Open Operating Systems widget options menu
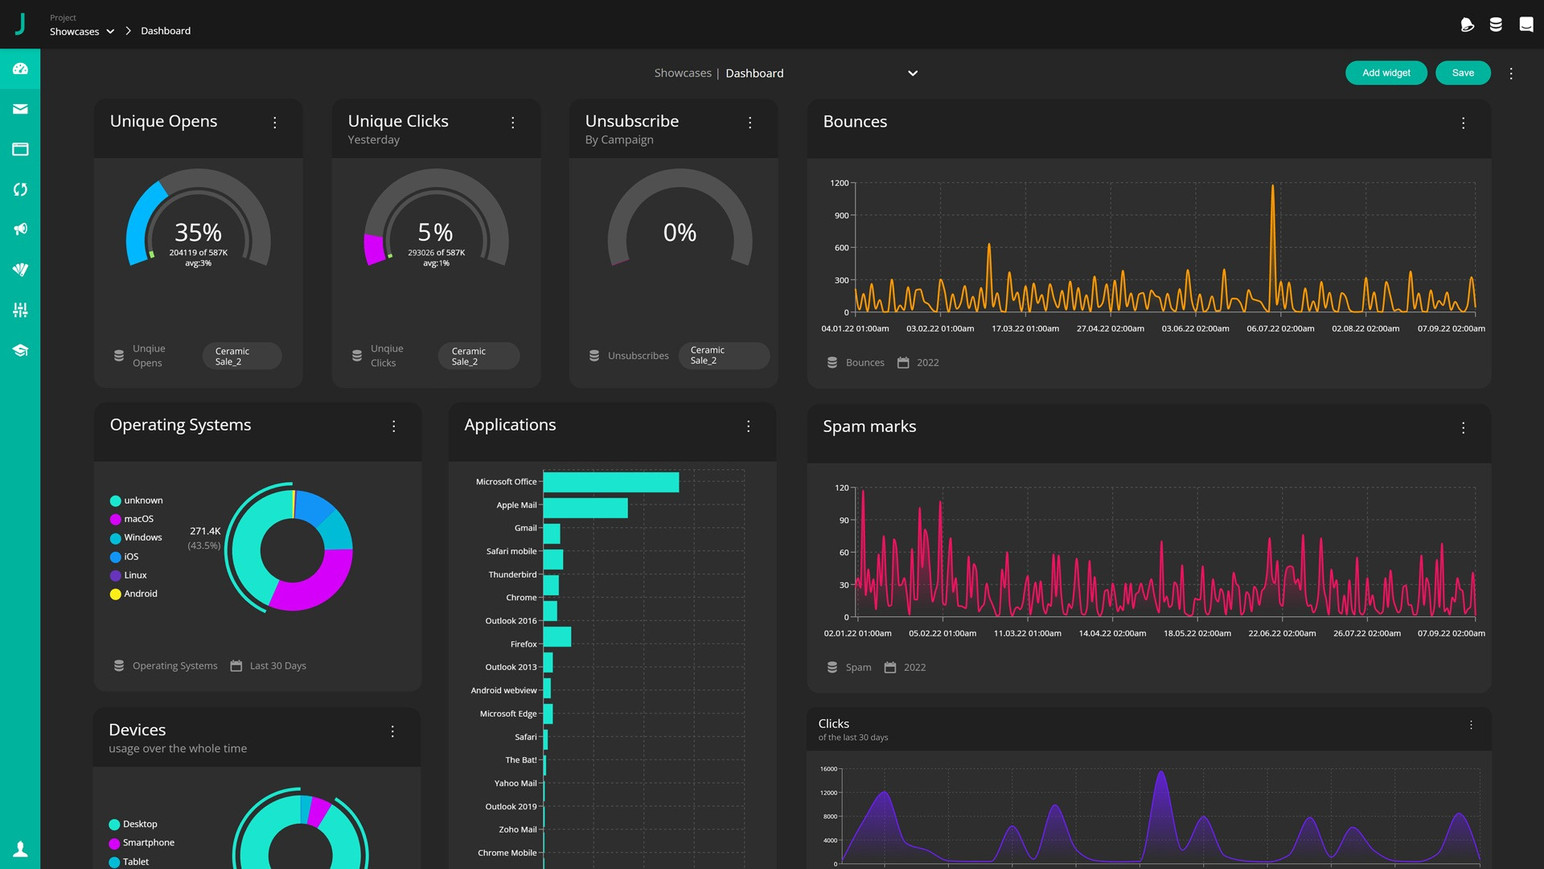The width and height of the screenshot is (1544, 869). pos(394,426)
